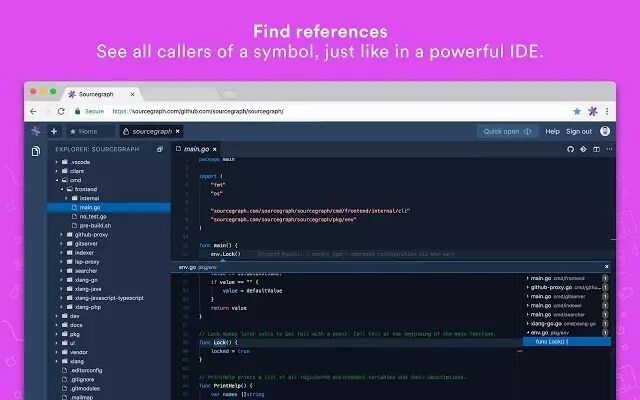
Task: Split the editor with the split icon
Action: [596, 149]
